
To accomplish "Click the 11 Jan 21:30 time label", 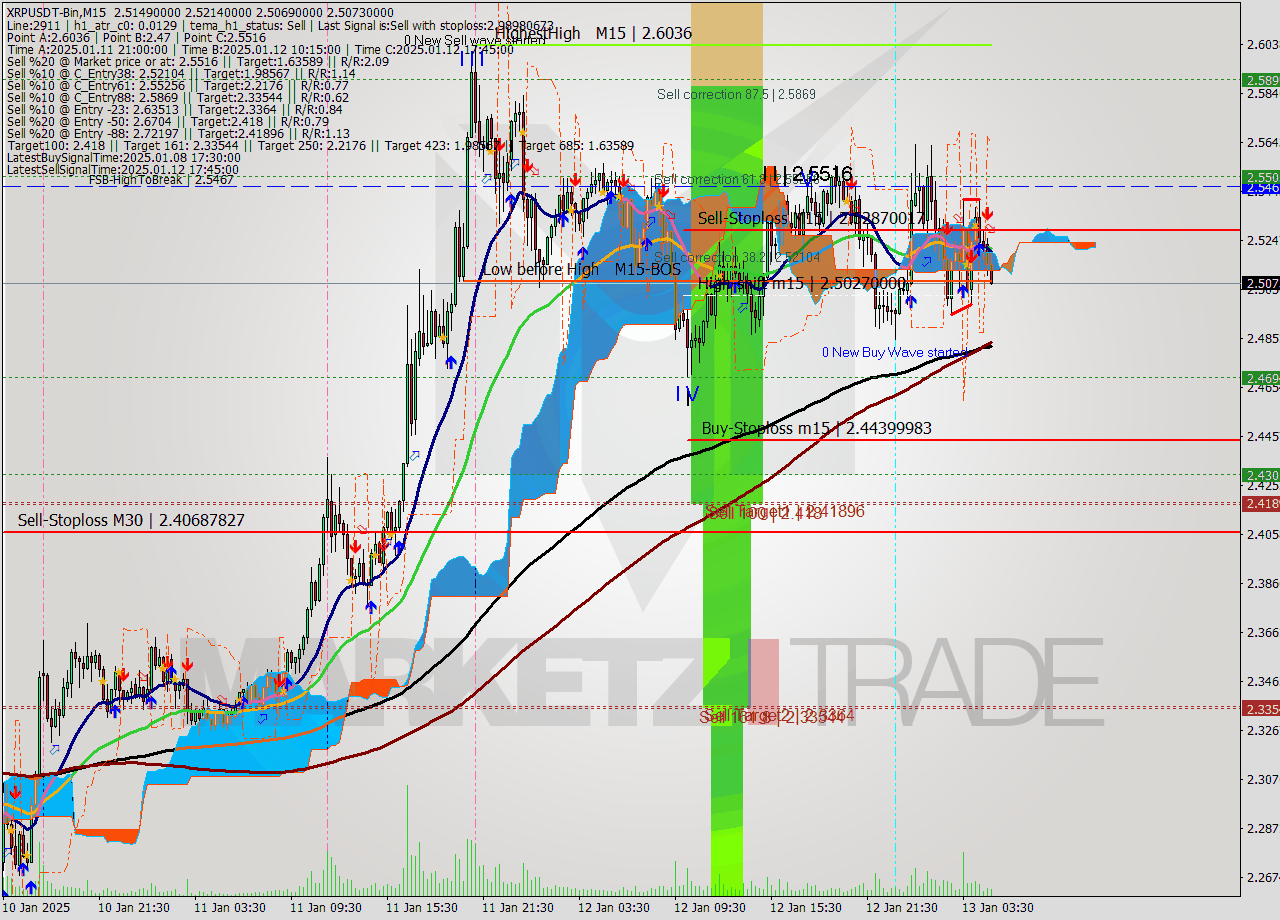I will pyautogui.click(x=518, y=908).
